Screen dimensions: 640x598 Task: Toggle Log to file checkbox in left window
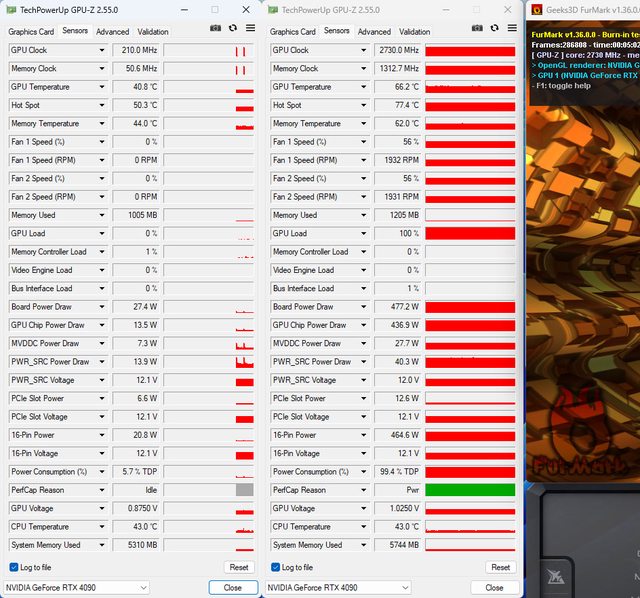tap(14, 567)
